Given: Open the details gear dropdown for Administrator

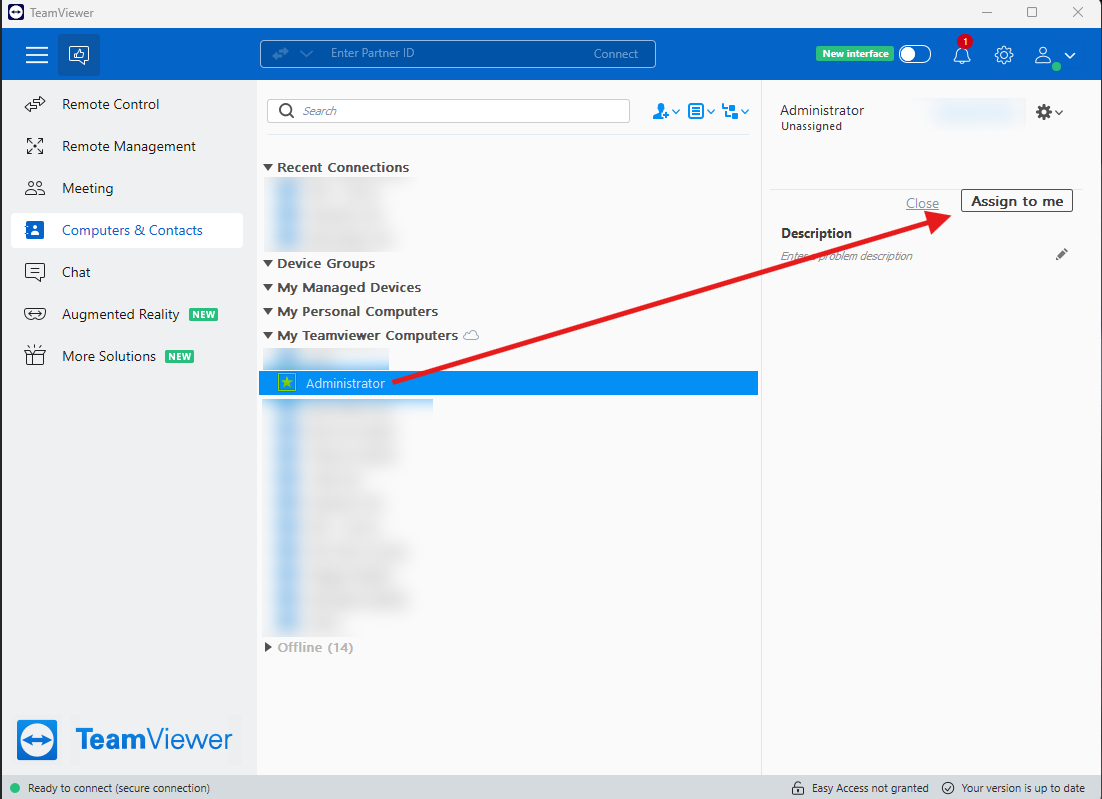Looking at the screenshot, I should pyautogui.click(x=1049, y=112).
